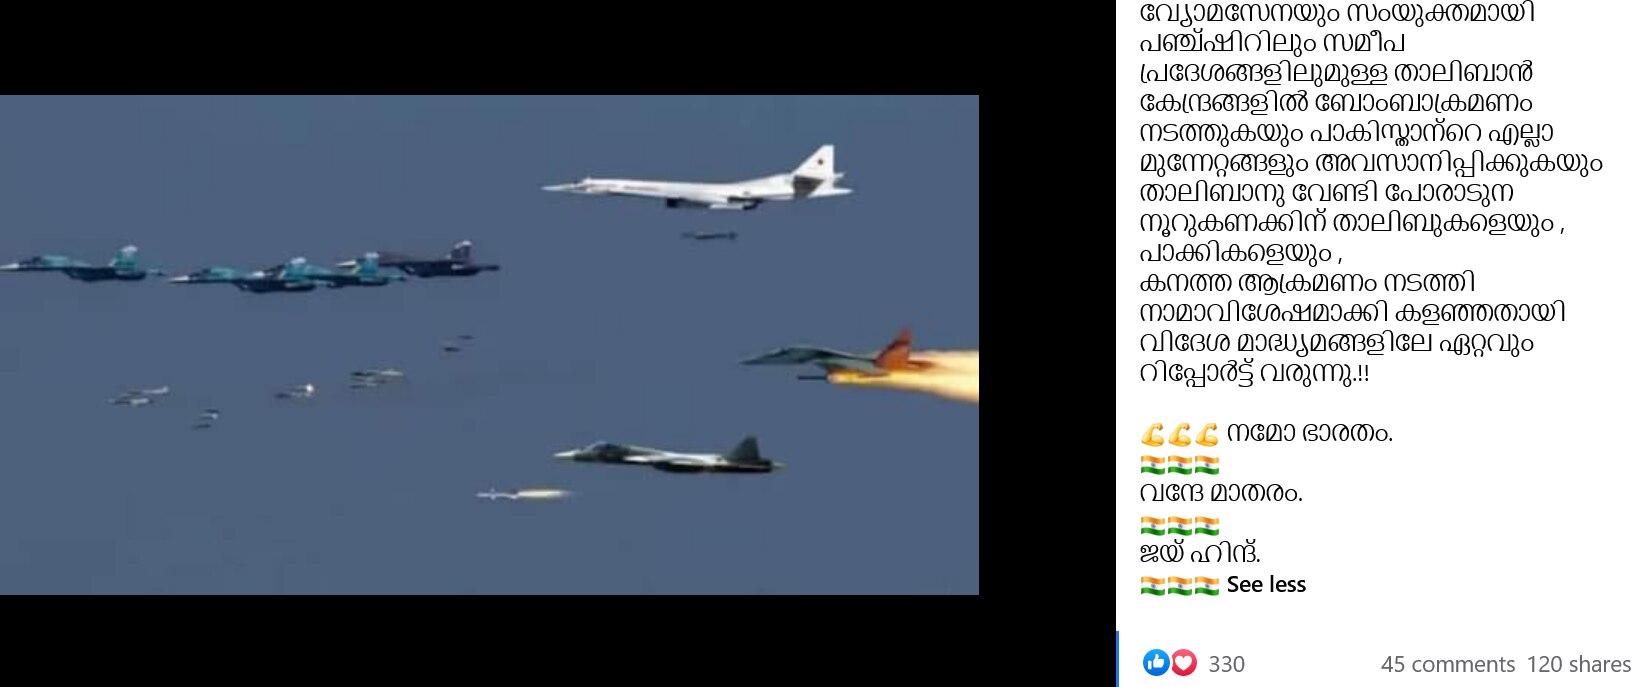Click the blue thumbs-up Like reaction icon
This screenshot has height=687, width=1639.
1156,662
